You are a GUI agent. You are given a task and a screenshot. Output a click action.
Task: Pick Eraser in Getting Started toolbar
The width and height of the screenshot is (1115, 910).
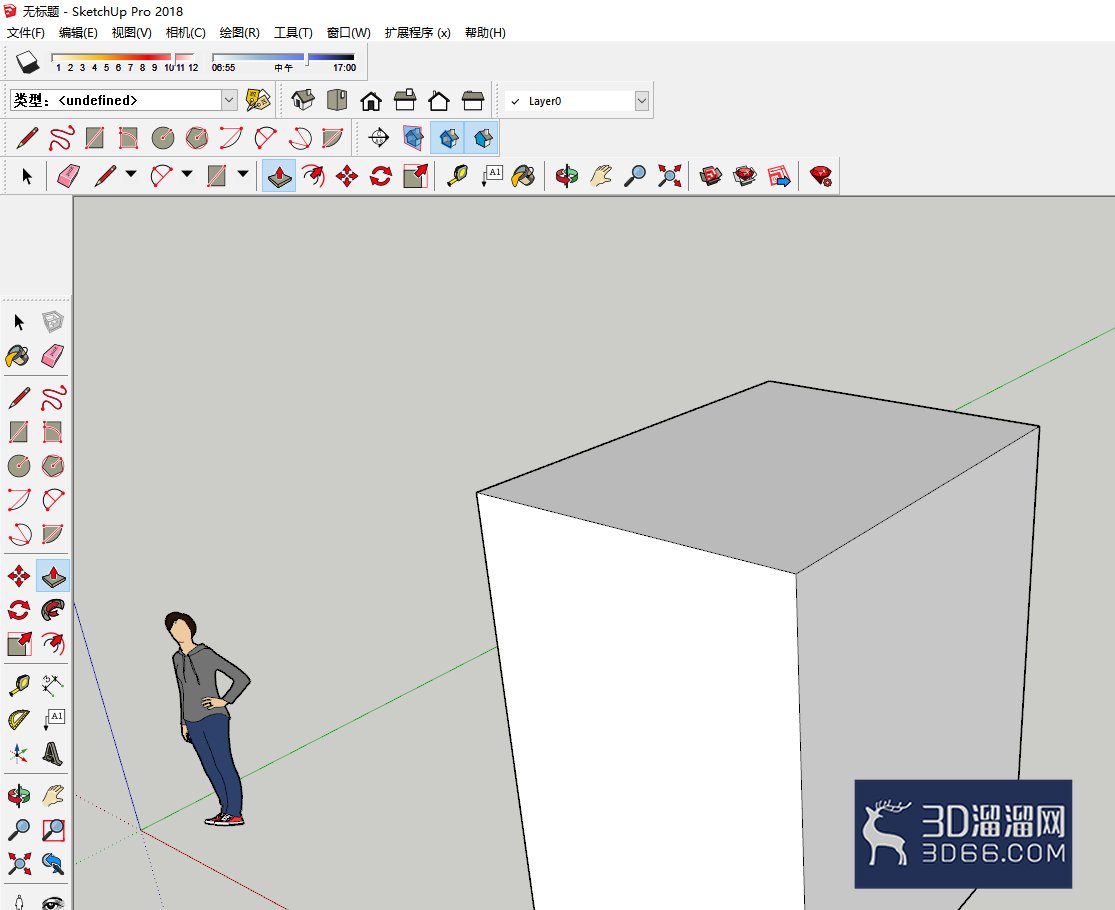[x=68, y=176]
